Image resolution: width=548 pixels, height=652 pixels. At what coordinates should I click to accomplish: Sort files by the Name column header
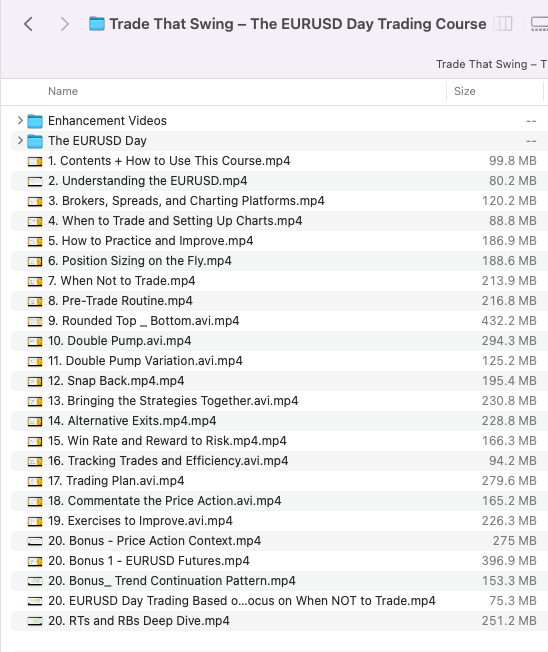(x=63, y=91)
